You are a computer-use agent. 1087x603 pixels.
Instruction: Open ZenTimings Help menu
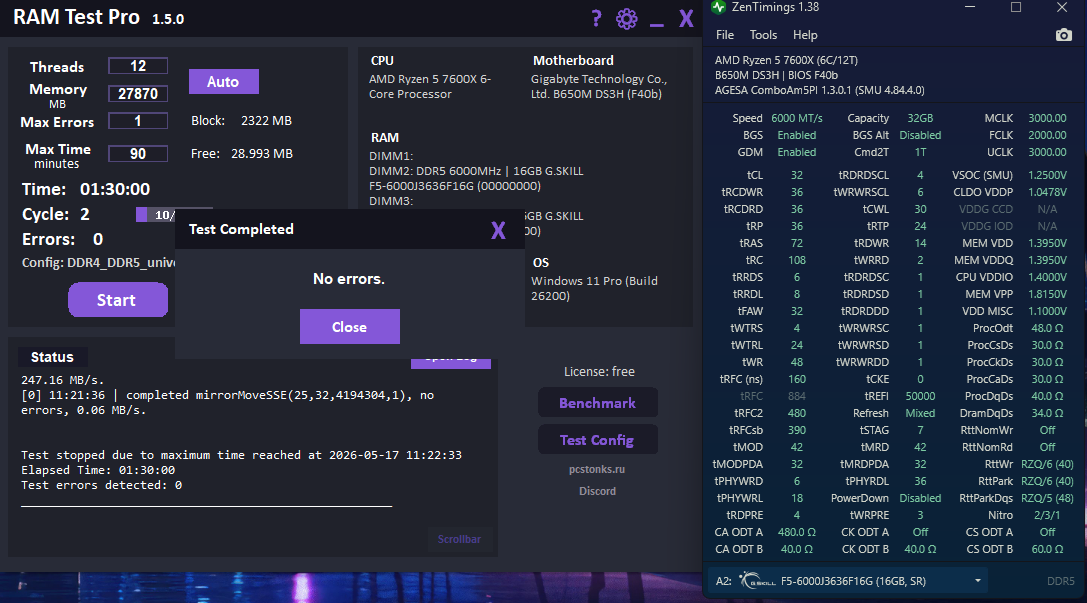click(805, 35)
